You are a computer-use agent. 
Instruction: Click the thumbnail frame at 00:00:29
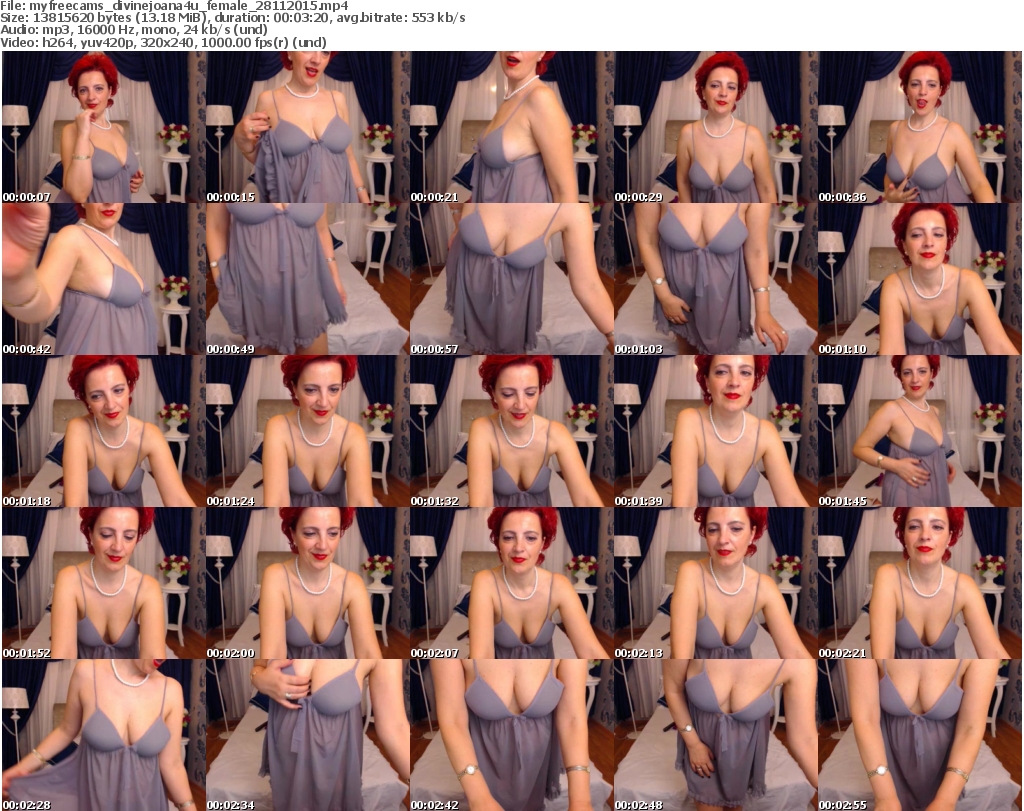[x=716, y=127]
